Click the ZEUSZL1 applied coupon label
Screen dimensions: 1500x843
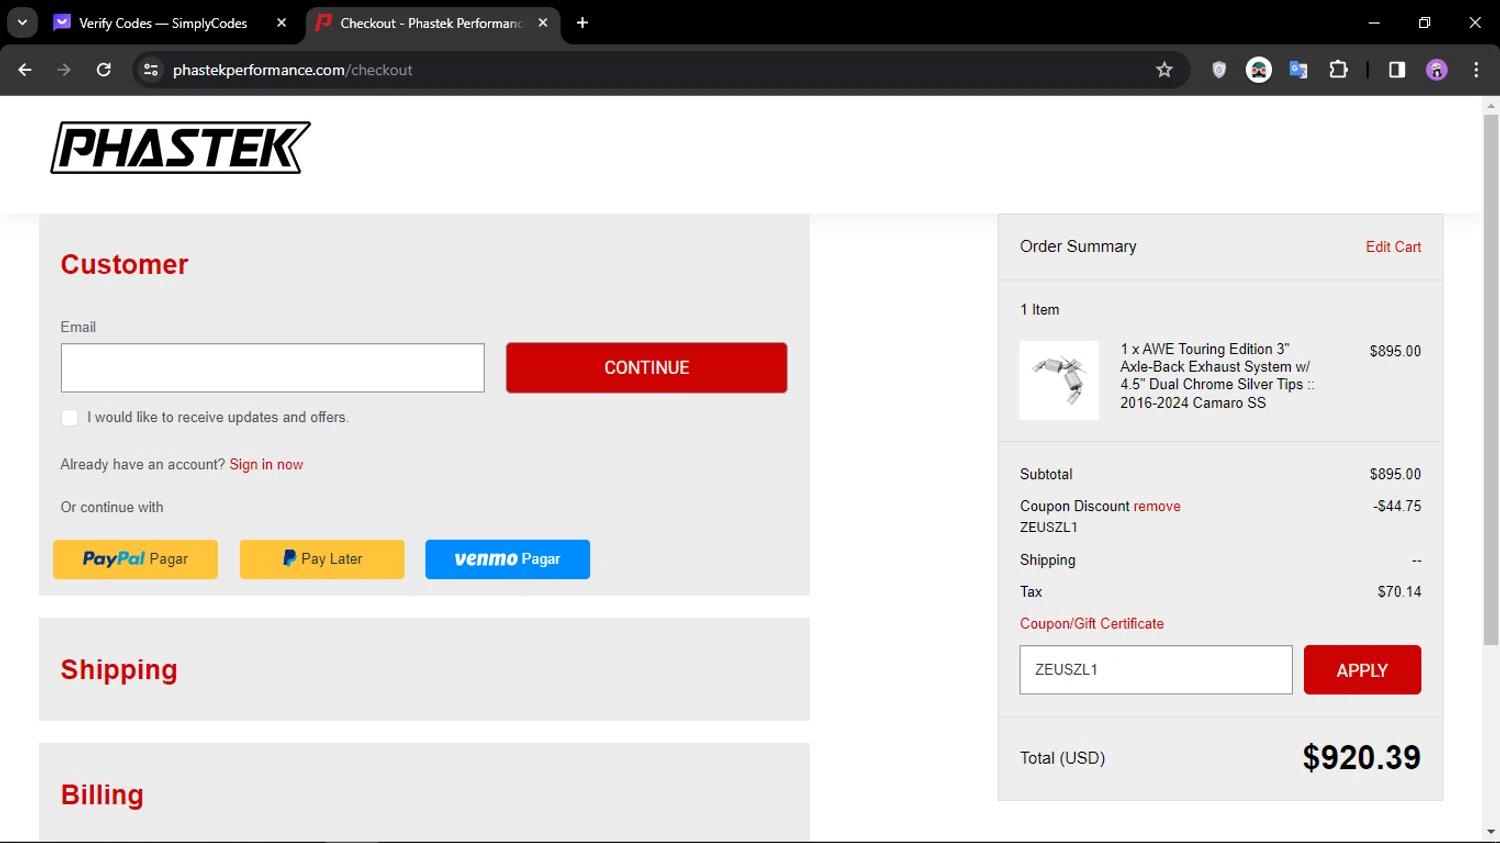point(1049,527)
